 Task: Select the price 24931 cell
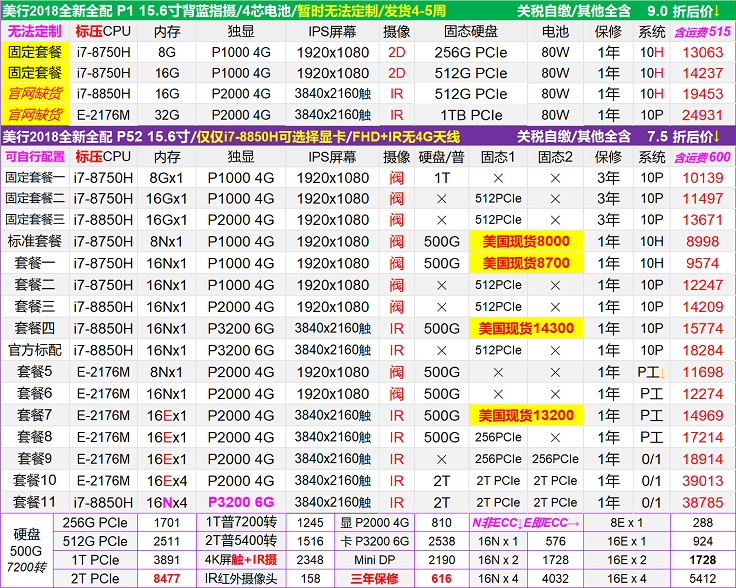(702, 115)
